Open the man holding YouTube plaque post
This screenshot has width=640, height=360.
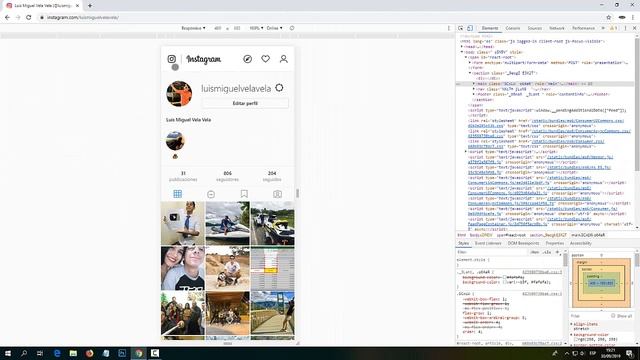point(183,223)
